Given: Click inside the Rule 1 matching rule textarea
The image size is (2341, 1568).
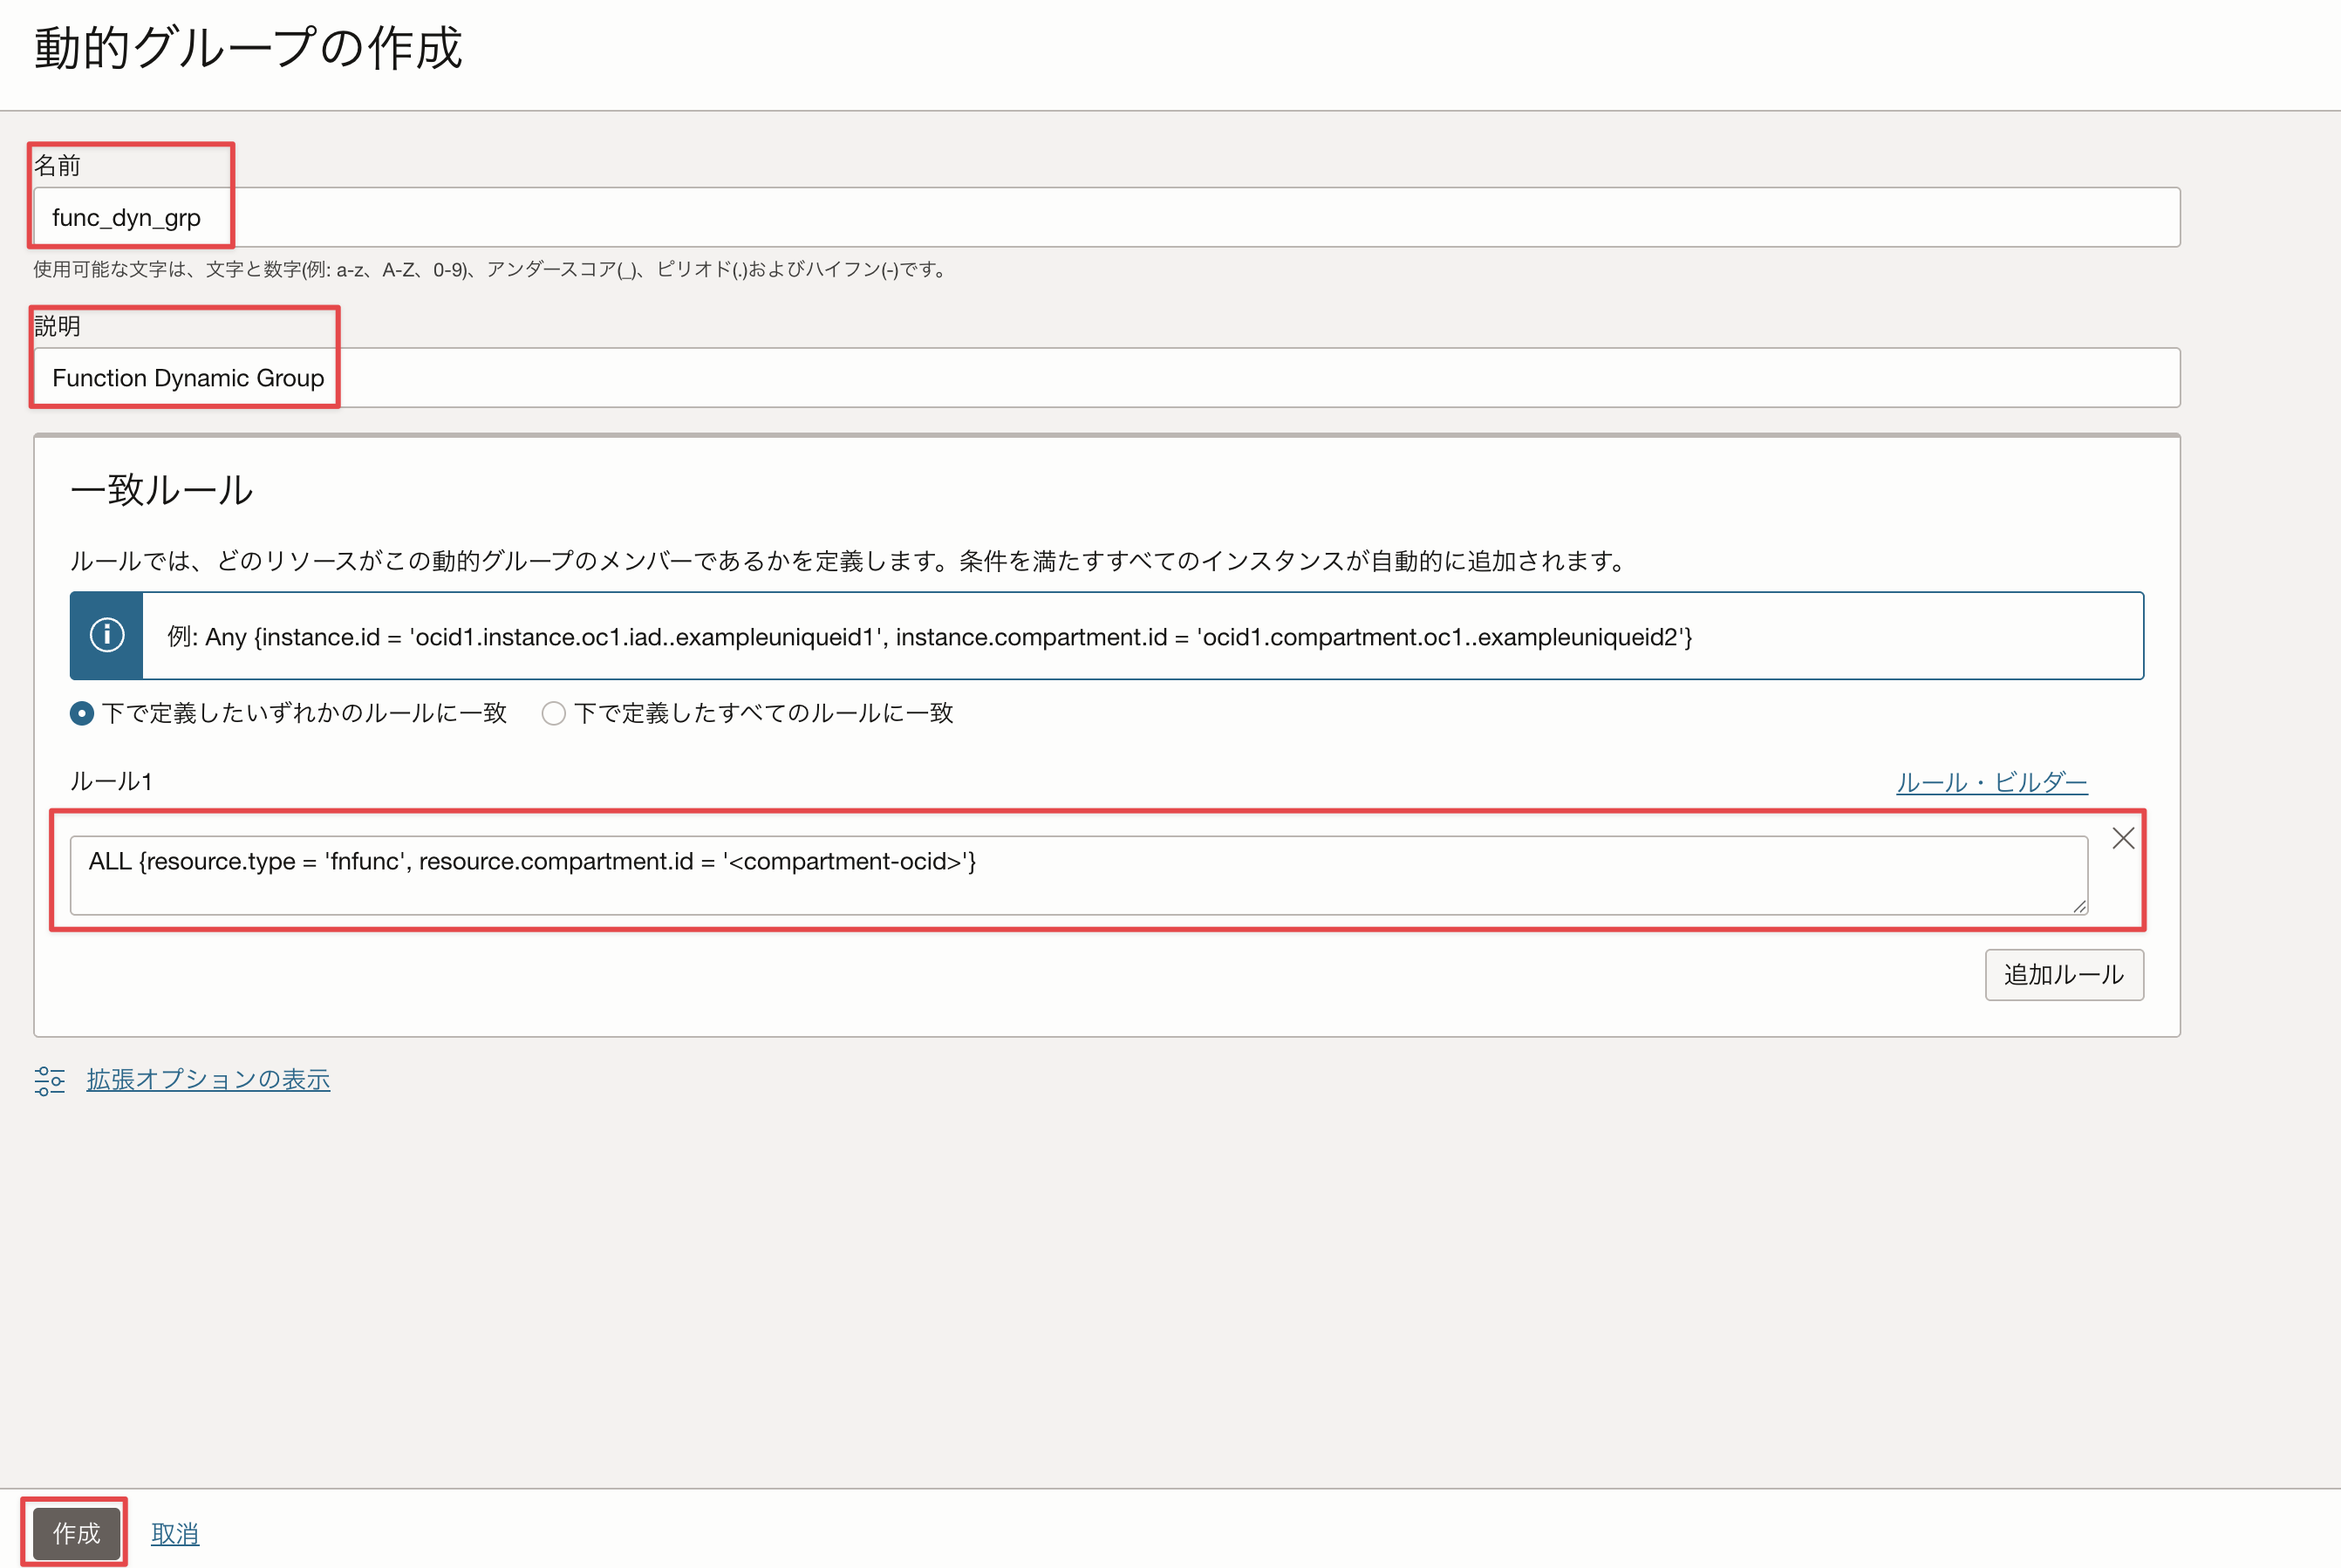Looking at the screenshot, I should [x=1078, y=875].
